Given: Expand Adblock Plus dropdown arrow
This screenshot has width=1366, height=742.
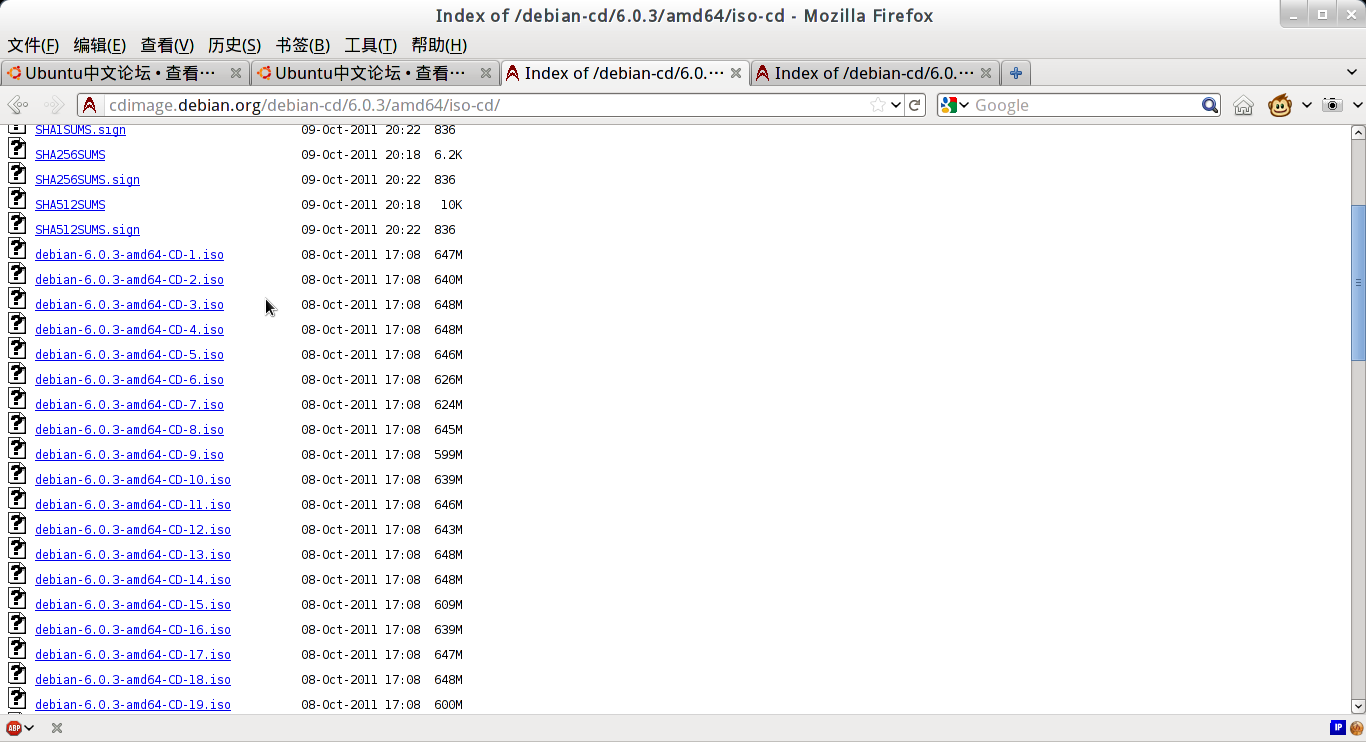Looking at the screenshot, I should (x=29, y=728).
